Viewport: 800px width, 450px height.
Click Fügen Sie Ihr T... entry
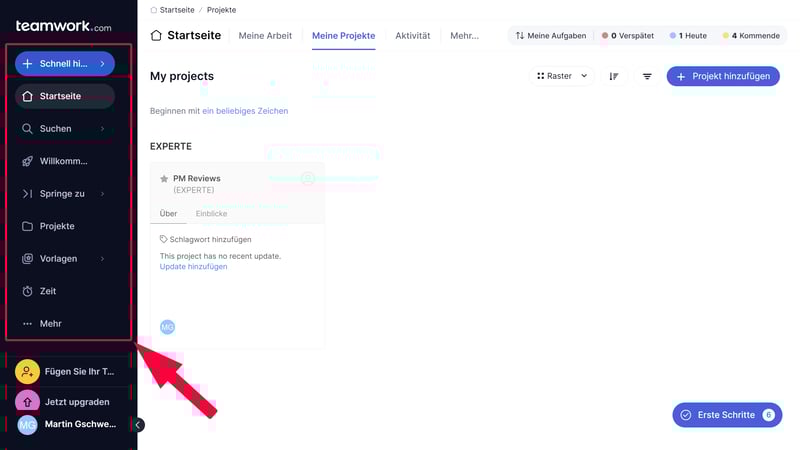pos(80,371)
